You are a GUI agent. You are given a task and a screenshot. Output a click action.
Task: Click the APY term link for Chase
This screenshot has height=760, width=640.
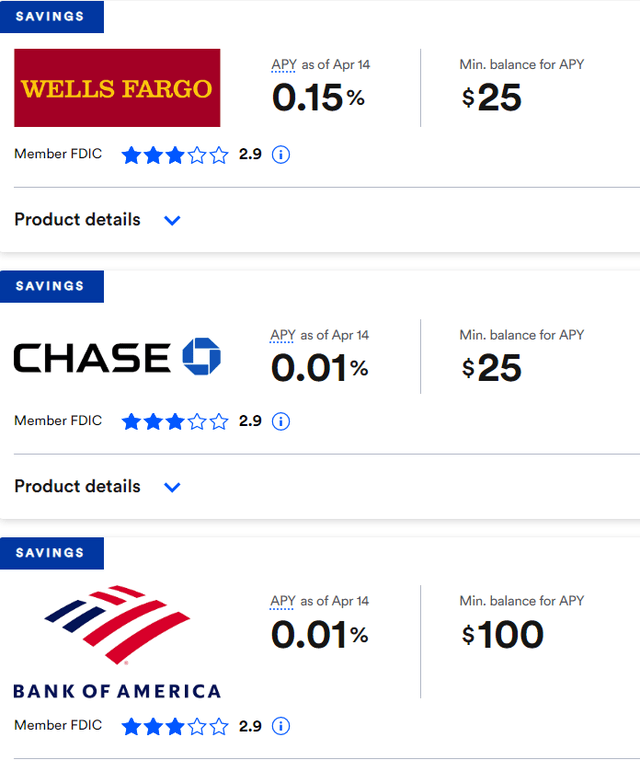283,335
